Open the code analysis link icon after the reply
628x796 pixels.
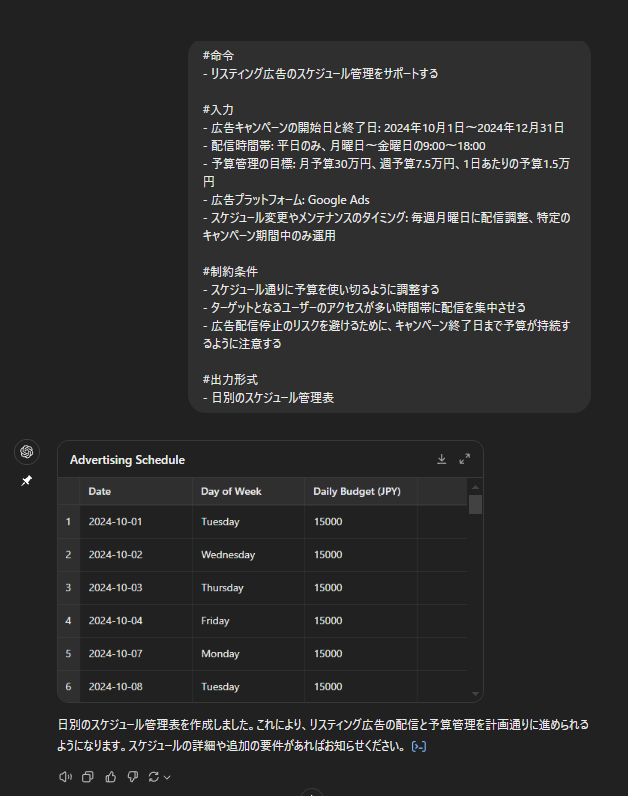tap(419, 746)
